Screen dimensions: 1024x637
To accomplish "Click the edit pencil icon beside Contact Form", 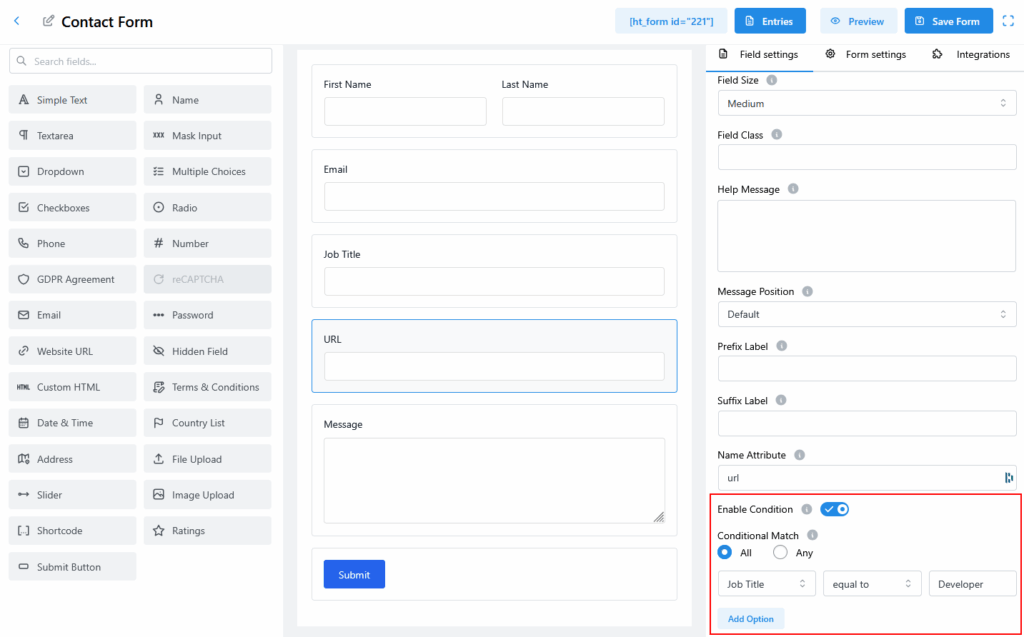I will (x=48, y=21).
